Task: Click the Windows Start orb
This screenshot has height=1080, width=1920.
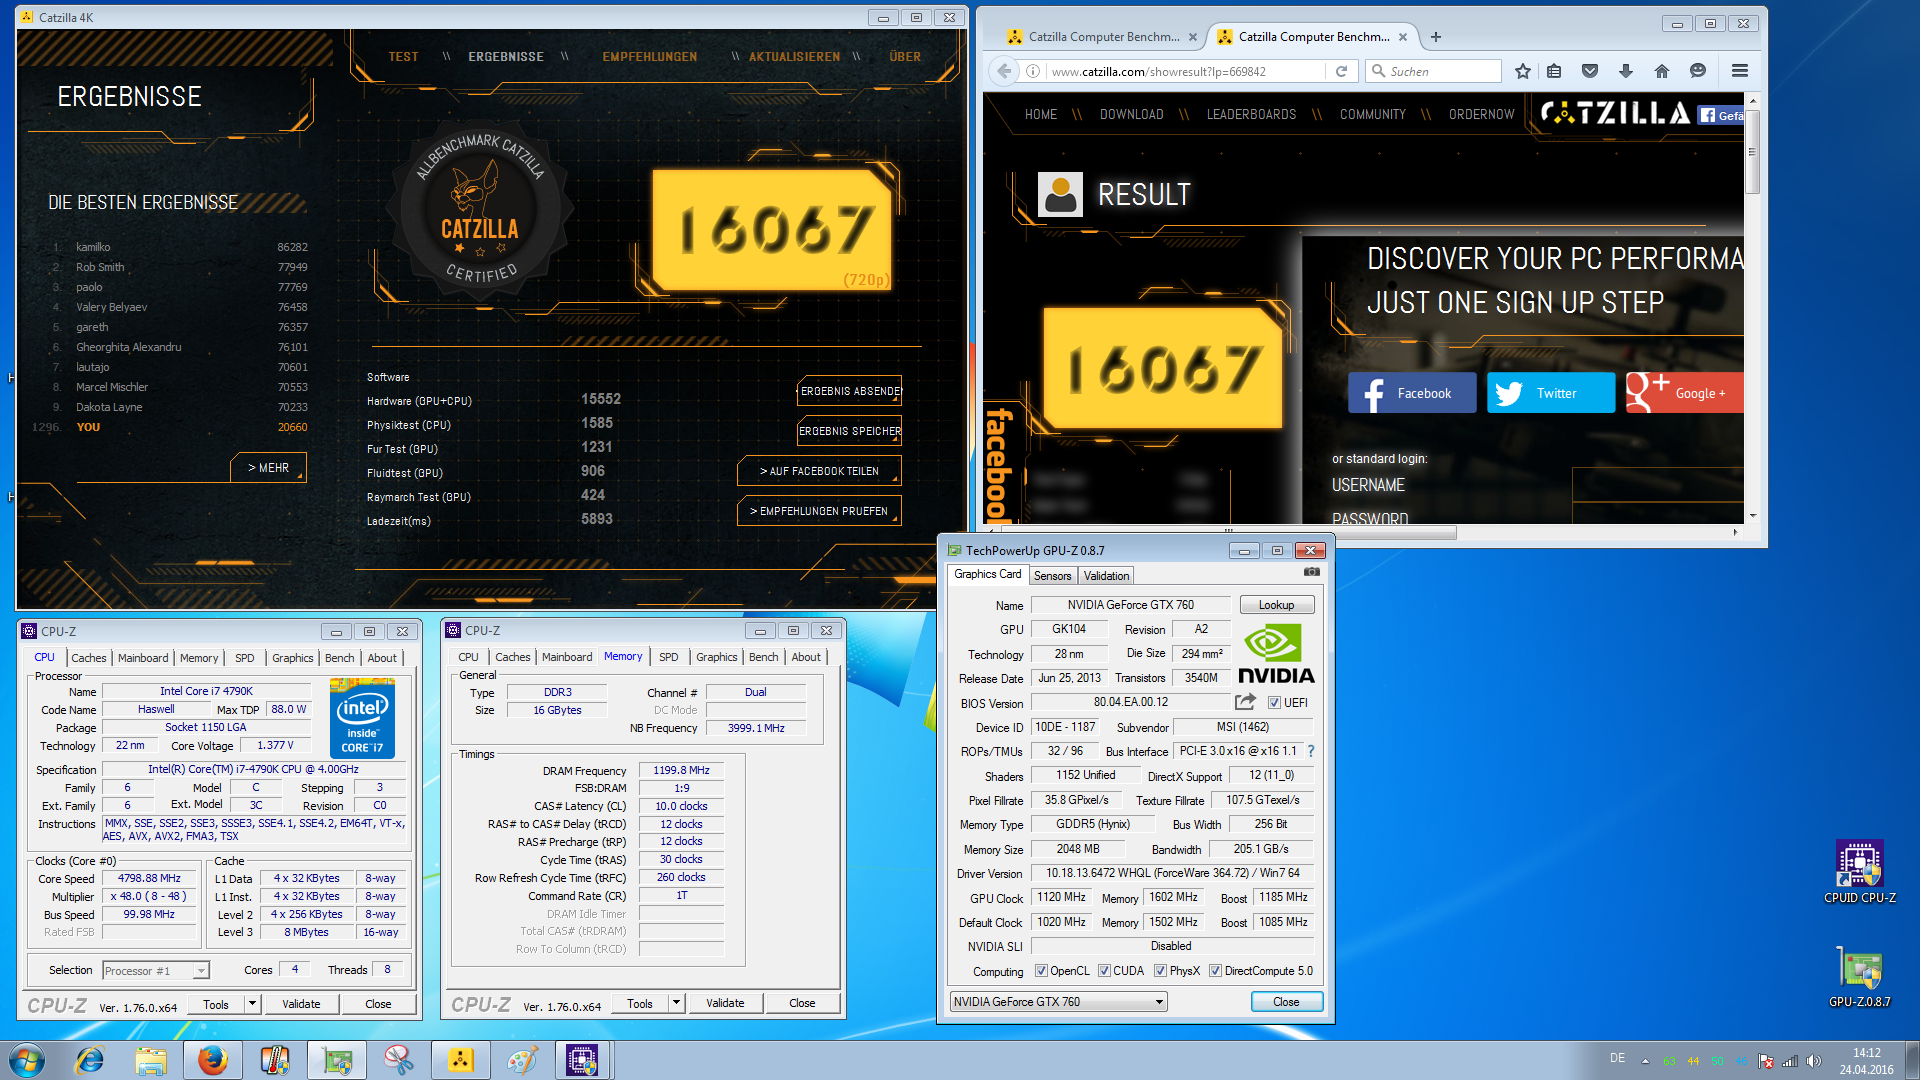Action: [x=27, y=1060]
